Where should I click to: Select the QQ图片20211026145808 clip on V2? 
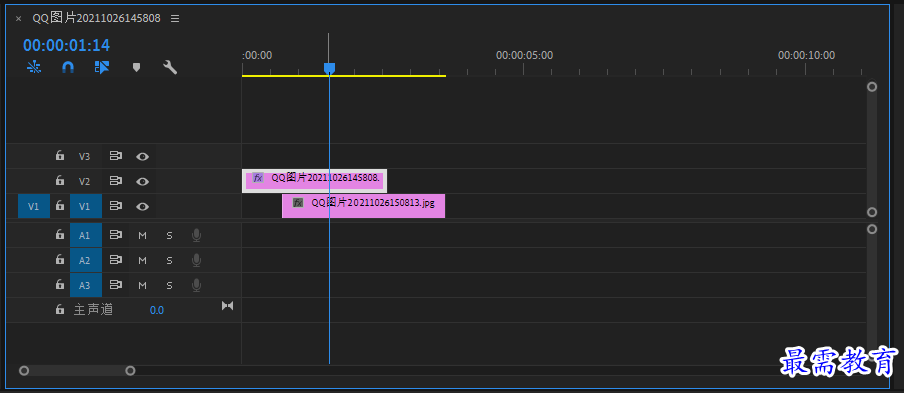point(314,181)
